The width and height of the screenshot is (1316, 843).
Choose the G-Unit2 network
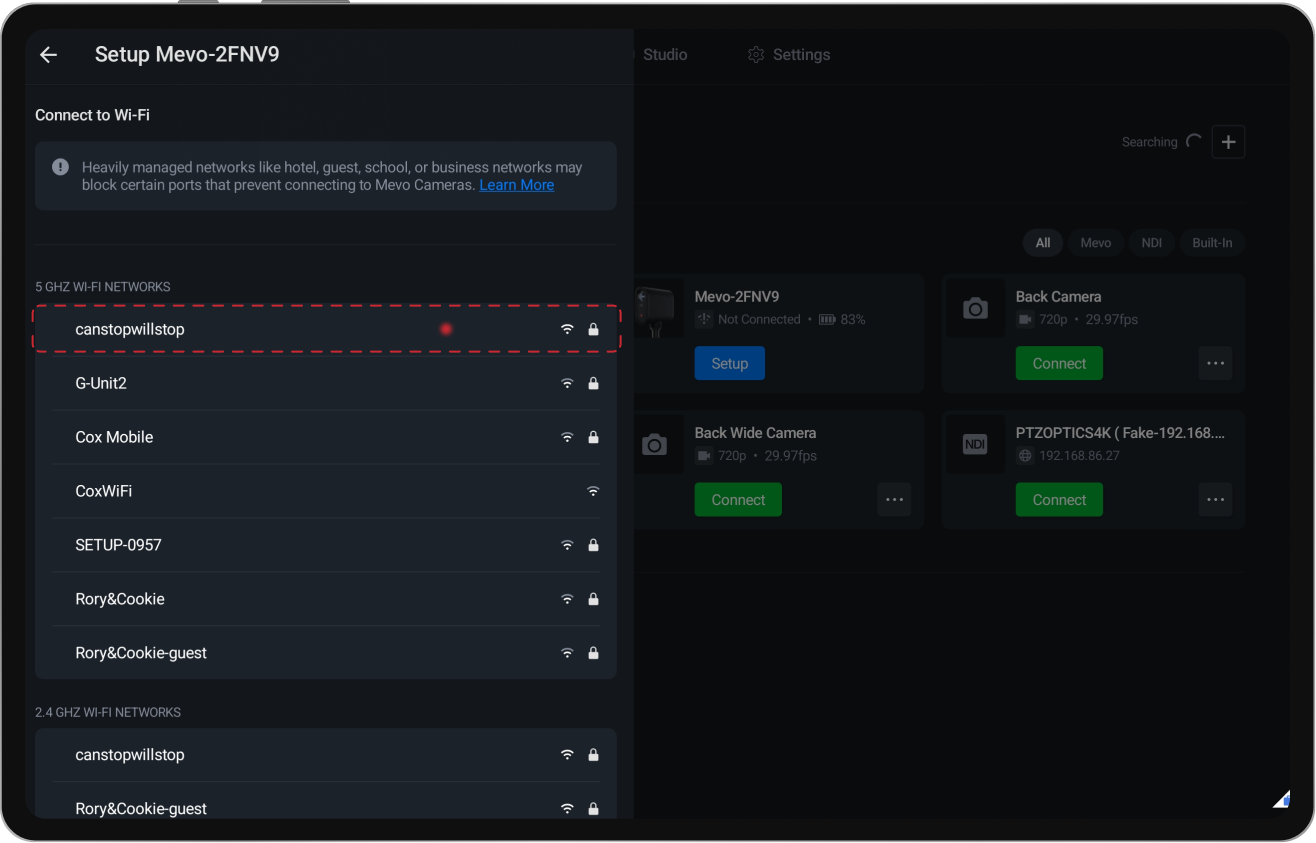[x=326, y=383]
